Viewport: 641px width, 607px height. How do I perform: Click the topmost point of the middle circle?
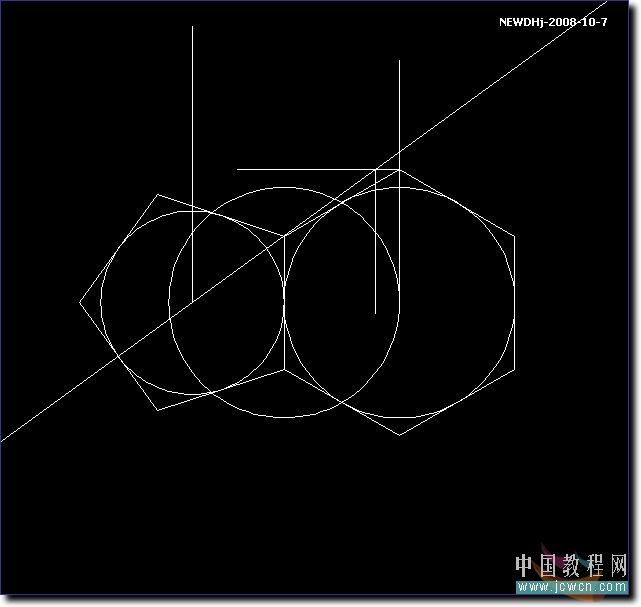[x=284, y=186]
